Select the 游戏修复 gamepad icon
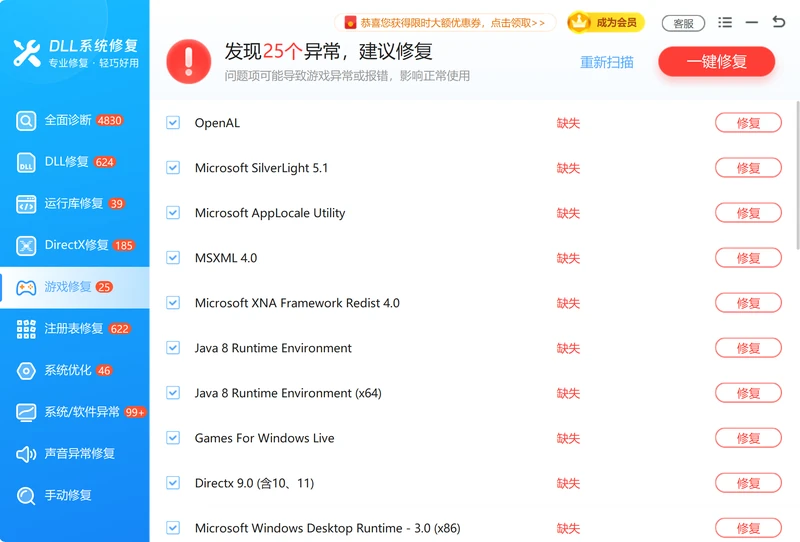Screen dimensions: 800x542 click(26, 287)
